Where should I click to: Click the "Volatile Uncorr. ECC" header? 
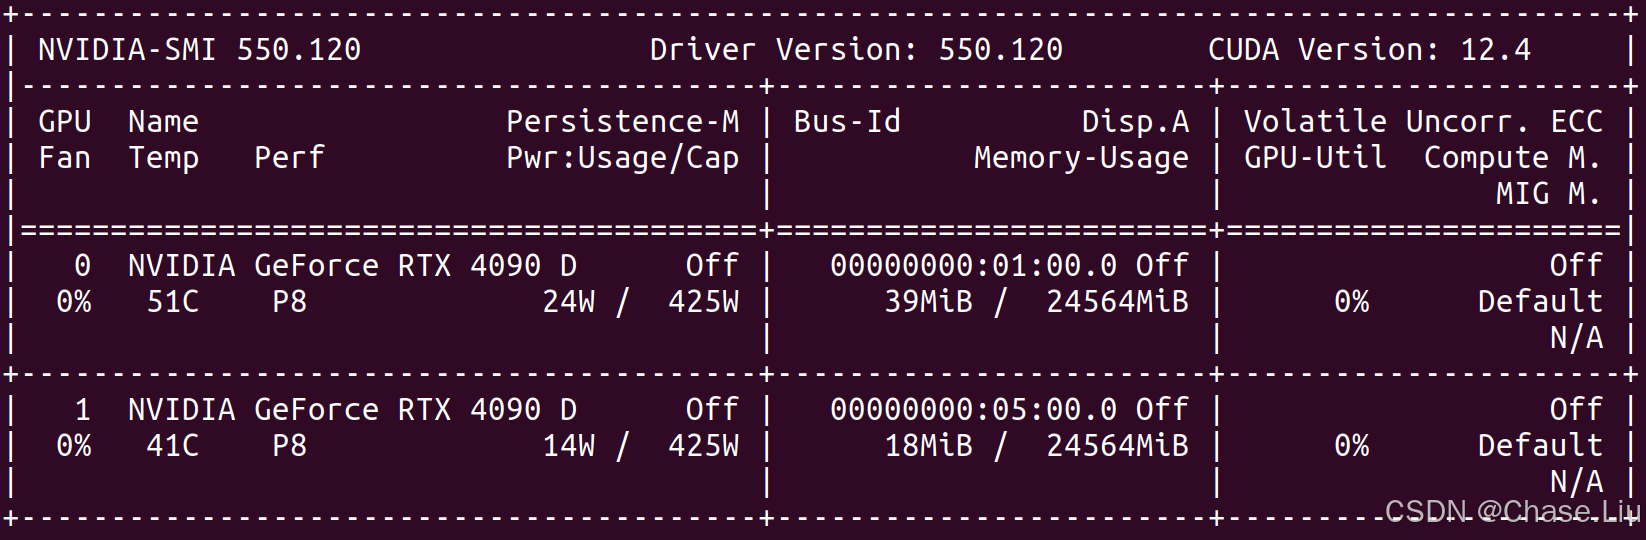click(1423, 121)
